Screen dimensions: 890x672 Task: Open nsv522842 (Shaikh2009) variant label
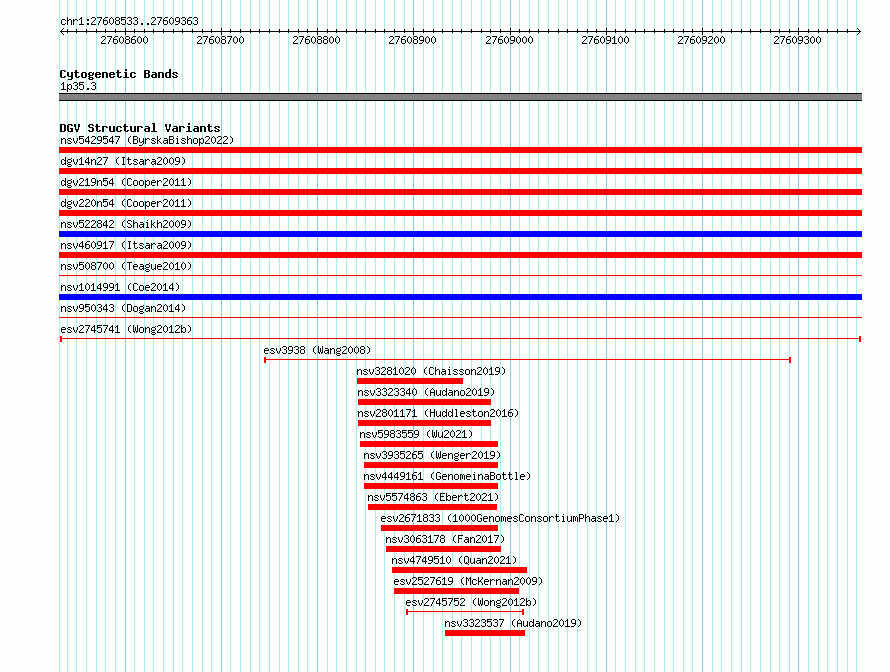(126, 224)
